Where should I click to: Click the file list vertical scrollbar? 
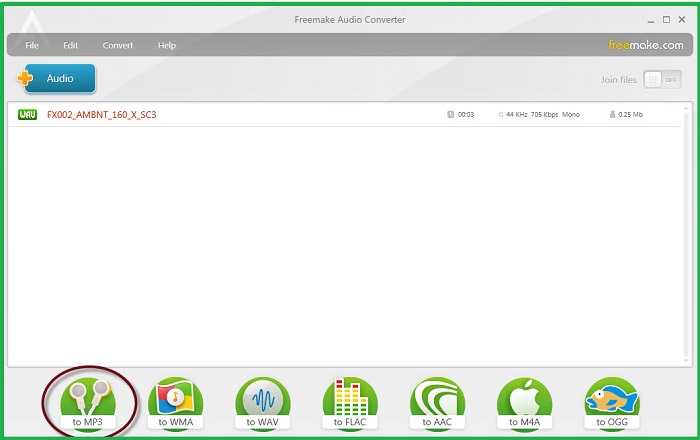687,234
